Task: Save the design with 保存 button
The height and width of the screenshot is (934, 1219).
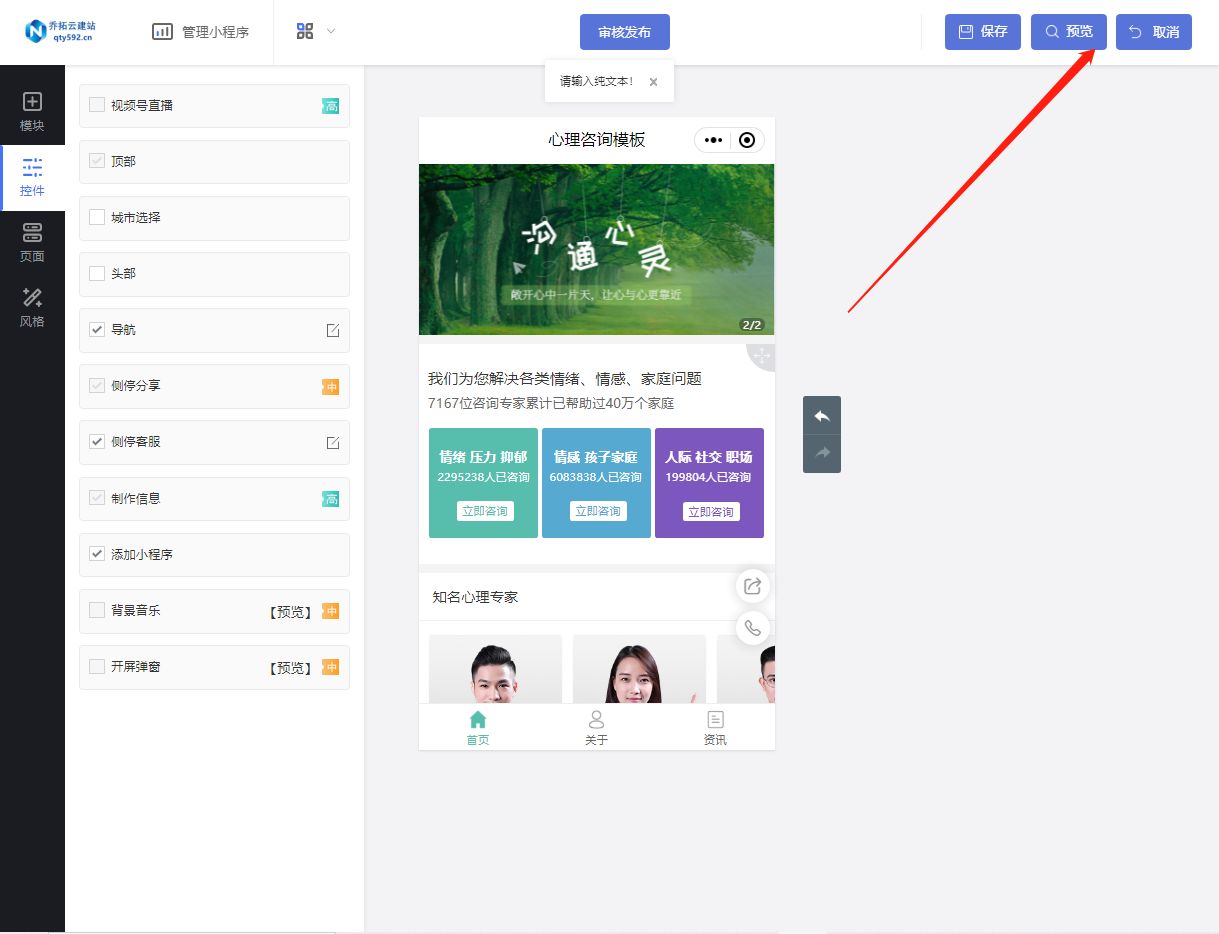Action: click(982, 32)
